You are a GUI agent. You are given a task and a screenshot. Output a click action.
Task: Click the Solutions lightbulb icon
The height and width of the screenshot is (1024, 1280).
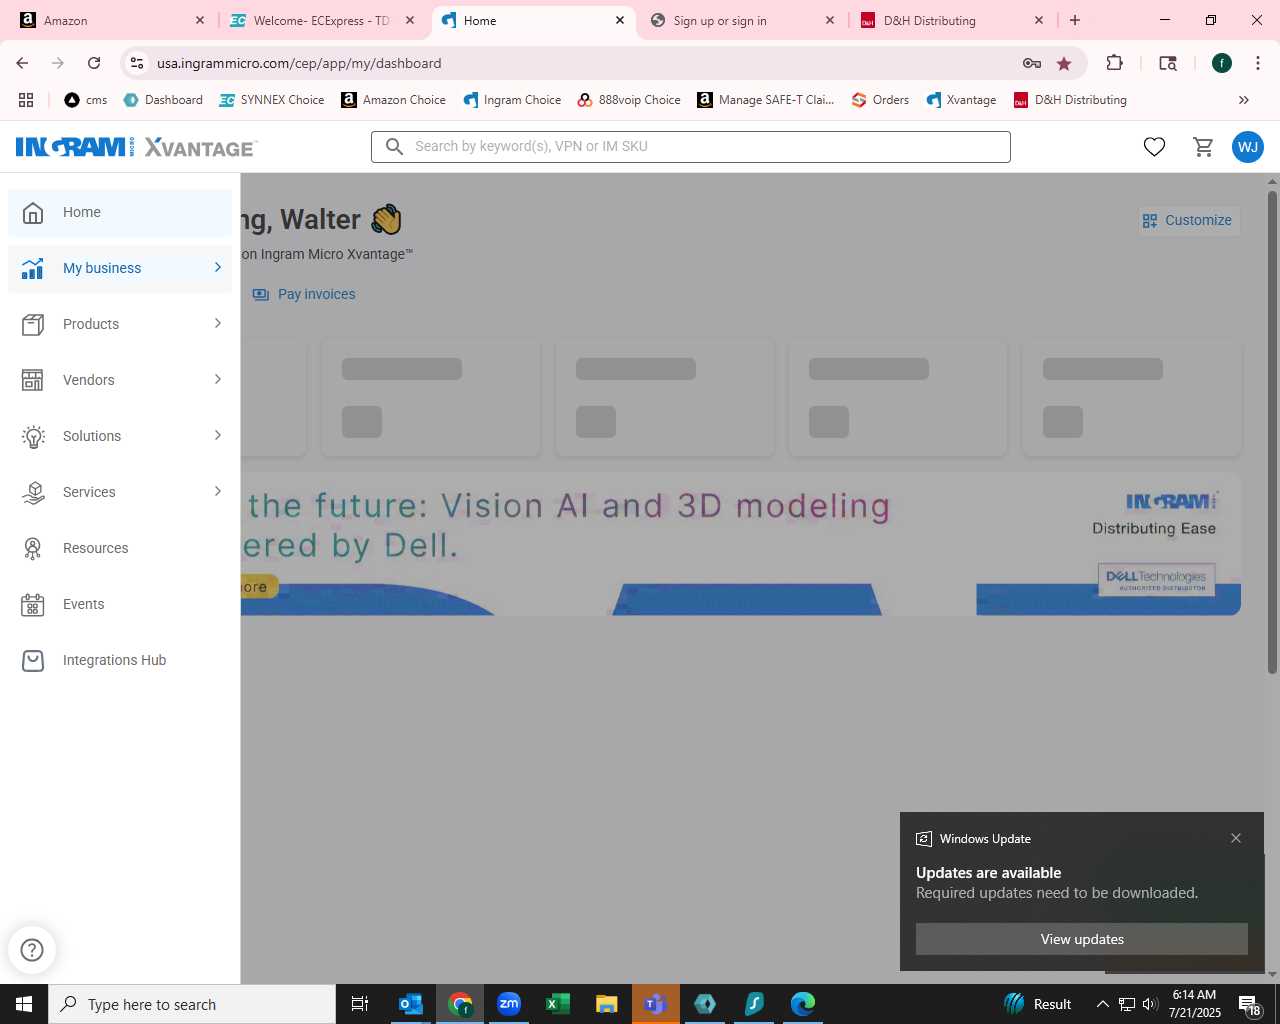(33, 436)
